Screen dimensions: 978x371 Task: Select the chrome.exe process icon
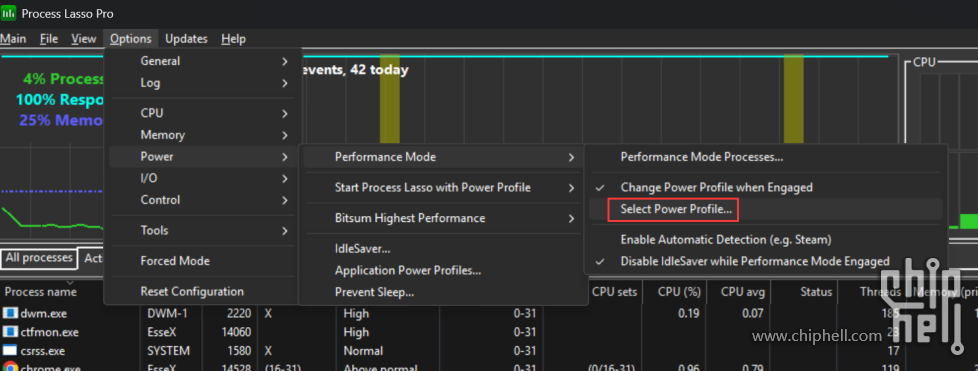10,367
